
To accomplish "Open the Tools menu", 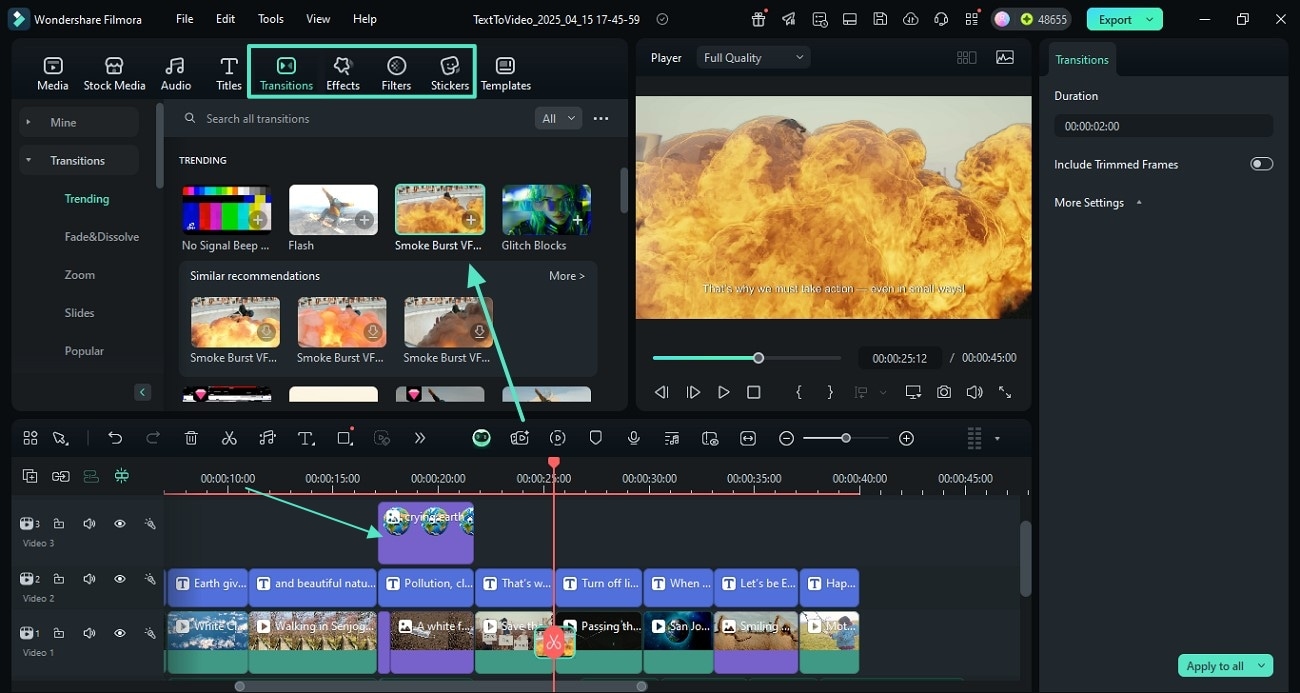I will (x=271, y=19).
